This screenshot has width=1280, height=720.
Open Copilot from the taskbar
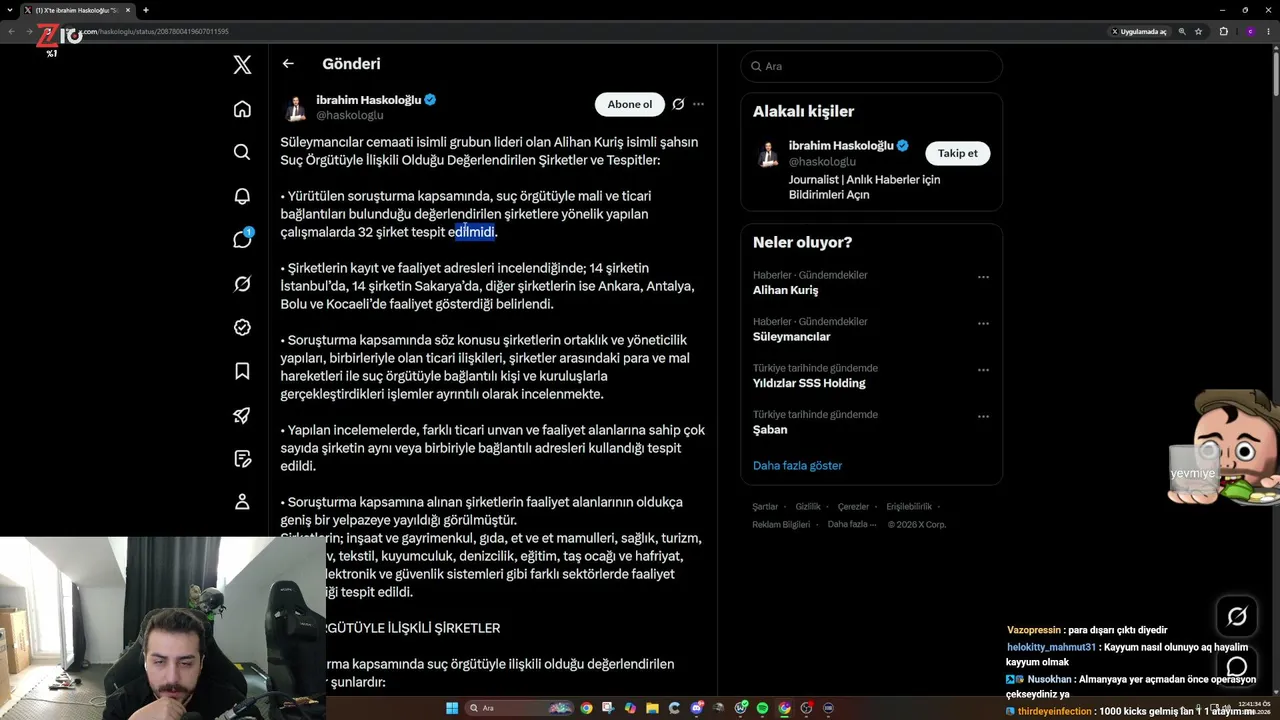point(630,708)
